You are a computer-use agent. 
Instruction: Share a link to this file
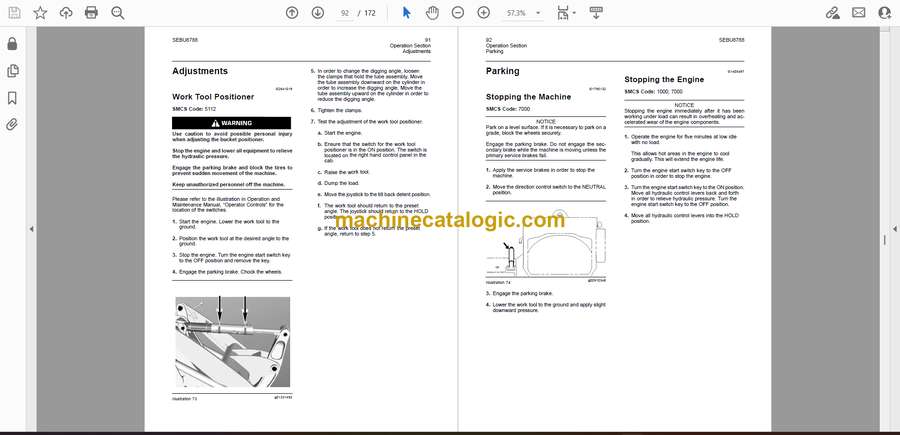coord(833,13)
